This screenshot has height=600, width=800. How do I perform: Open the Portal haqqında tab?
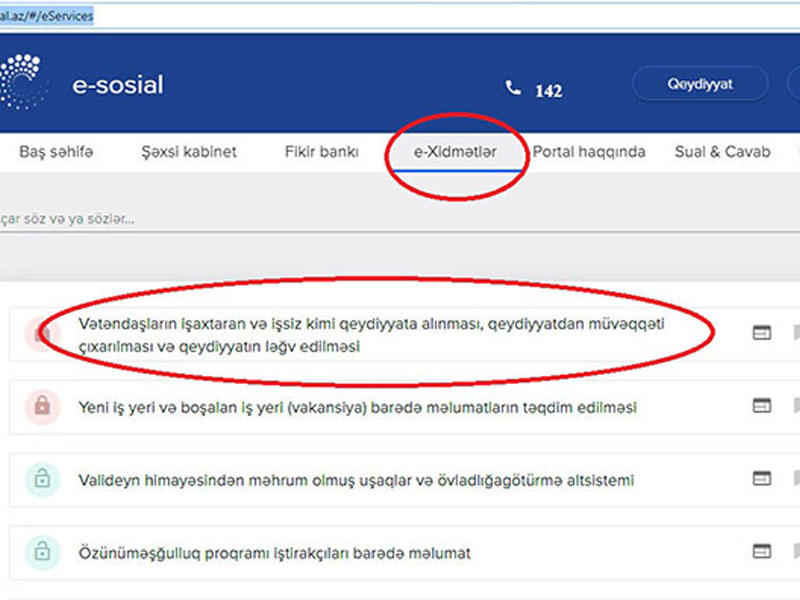click(x=589, y=152)
